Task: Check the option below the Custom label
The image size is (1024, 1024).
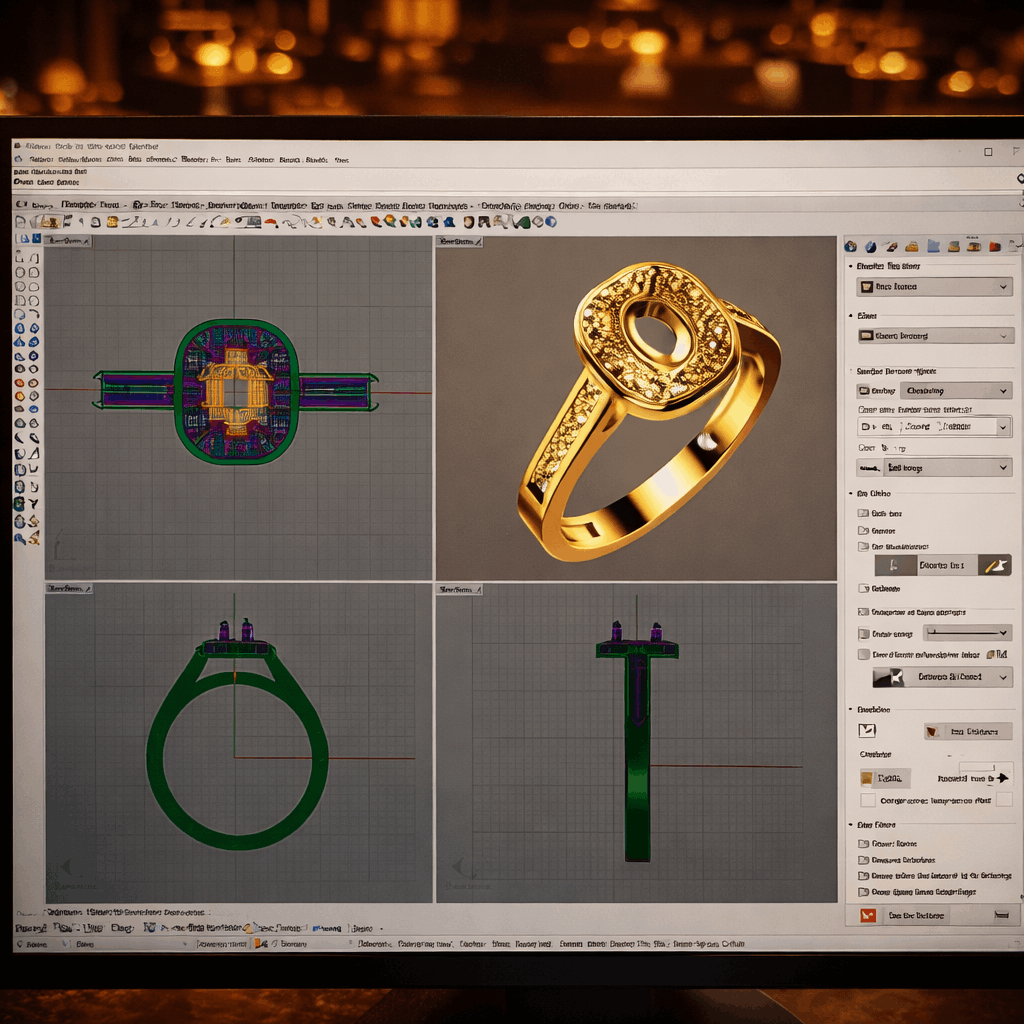Action: 867,800
